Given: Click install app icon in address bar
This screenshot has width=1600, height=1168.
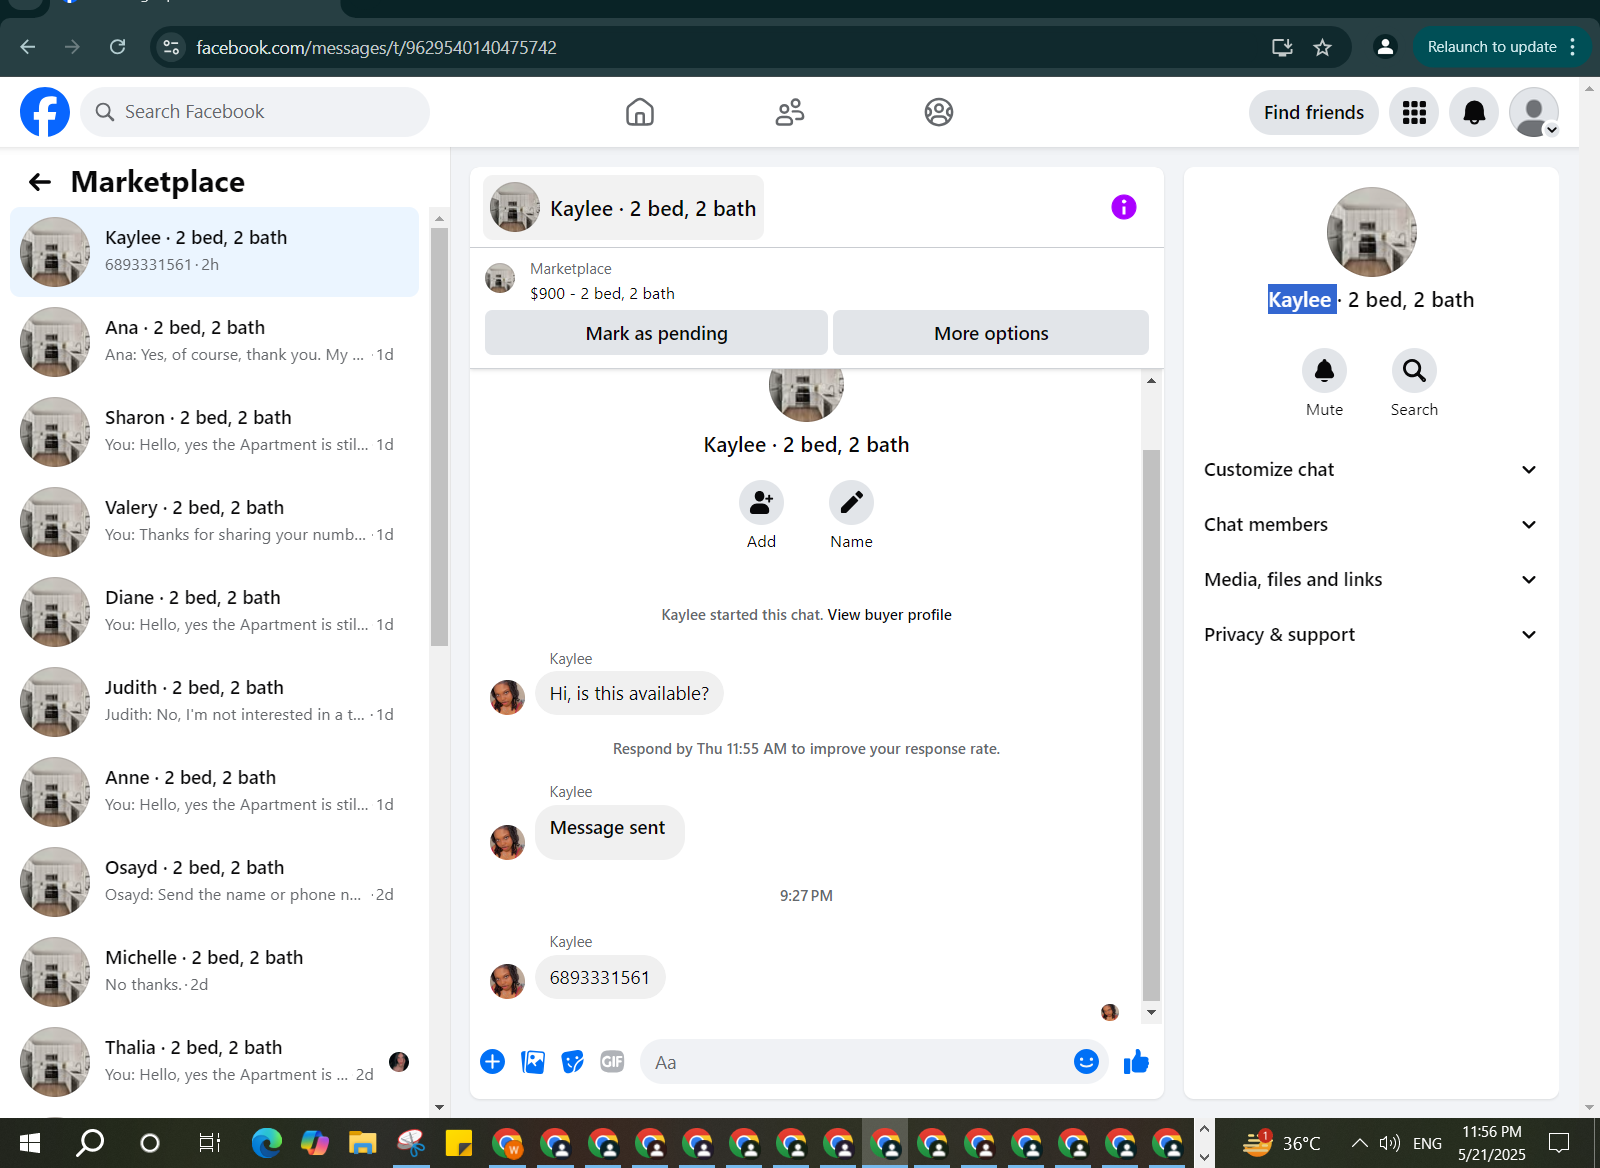Looking at the screenshot, I should tap(1282, 47).
